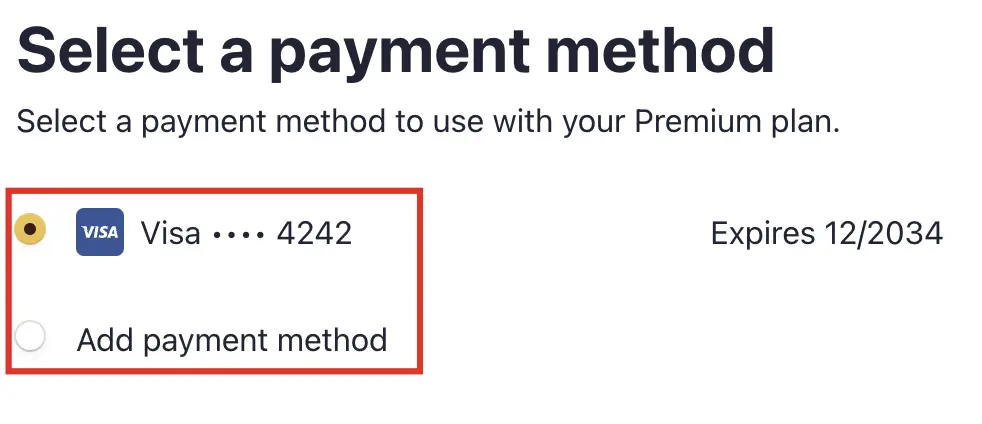
Task: Click the 12/2034 expiry date
Action: coord(884,234)
